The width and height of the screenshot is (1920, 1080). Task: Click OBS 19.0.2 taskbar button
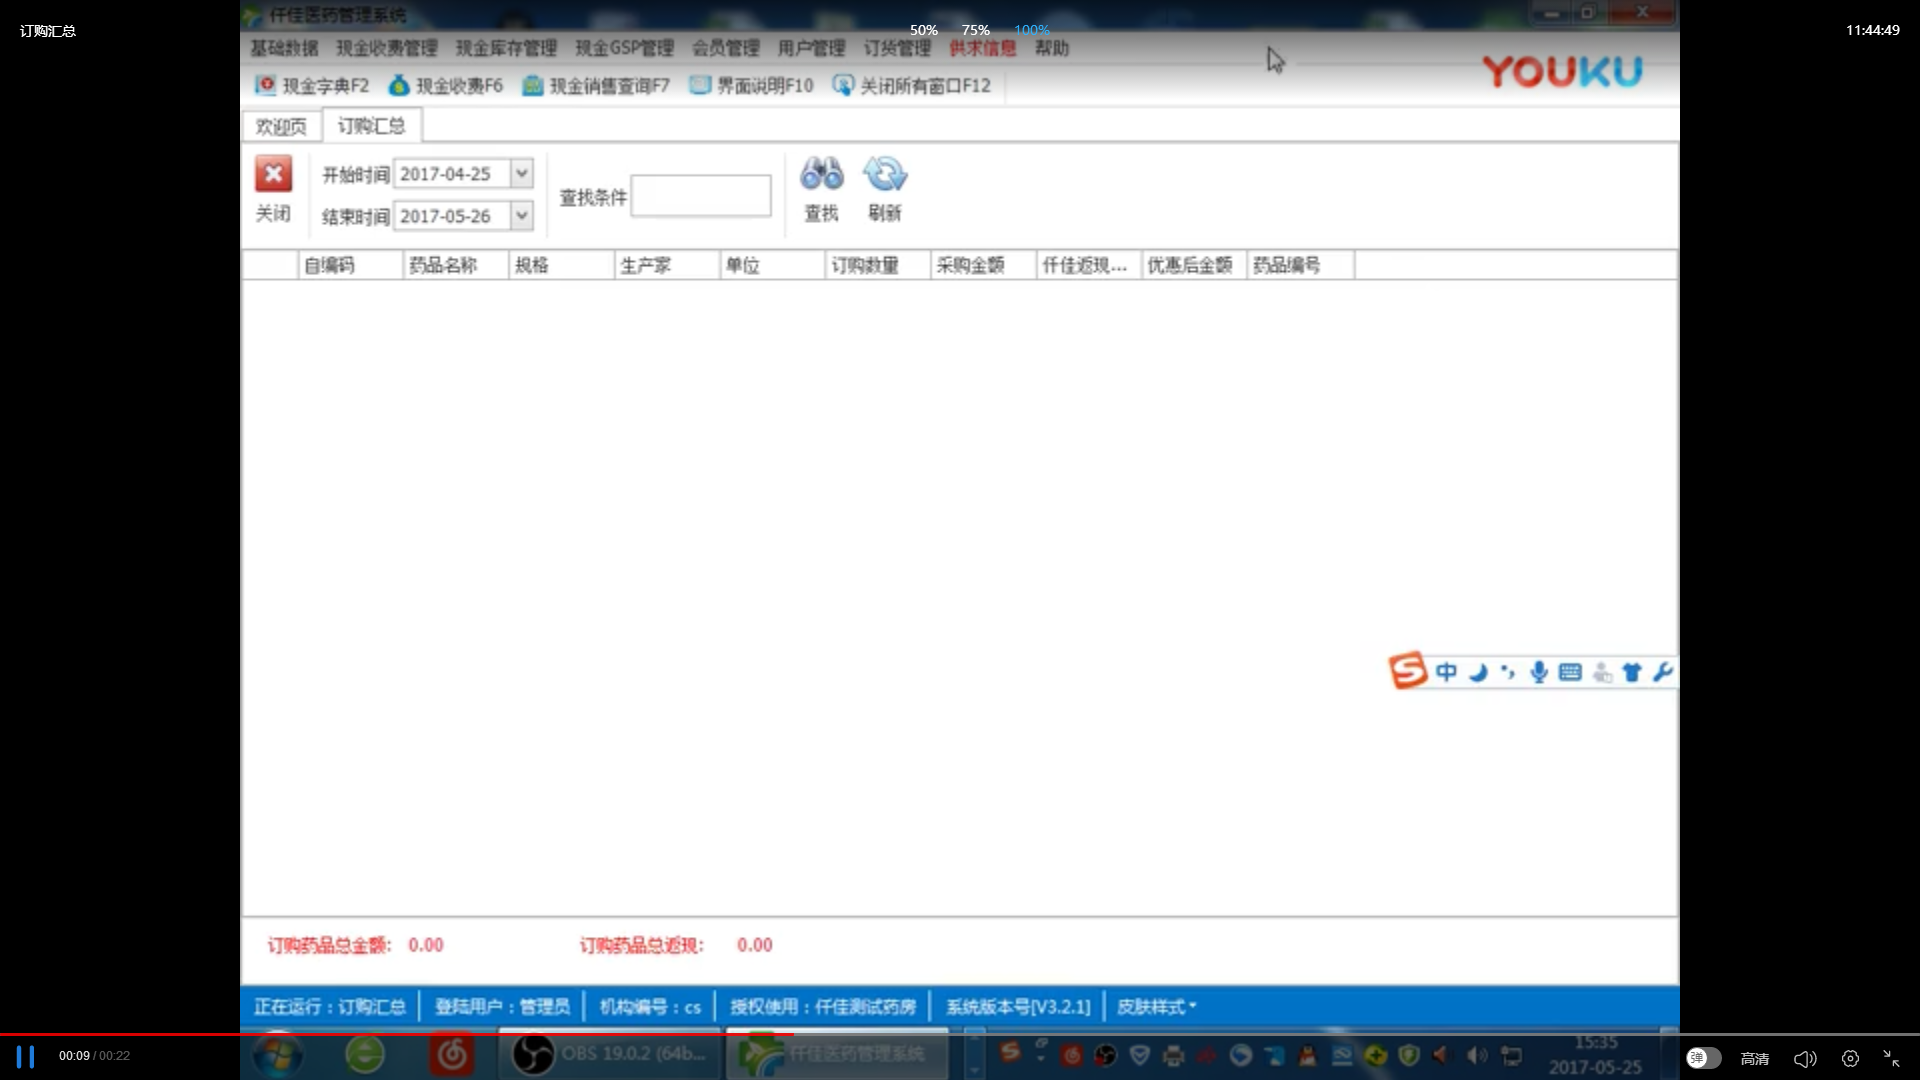point(610,1054)
